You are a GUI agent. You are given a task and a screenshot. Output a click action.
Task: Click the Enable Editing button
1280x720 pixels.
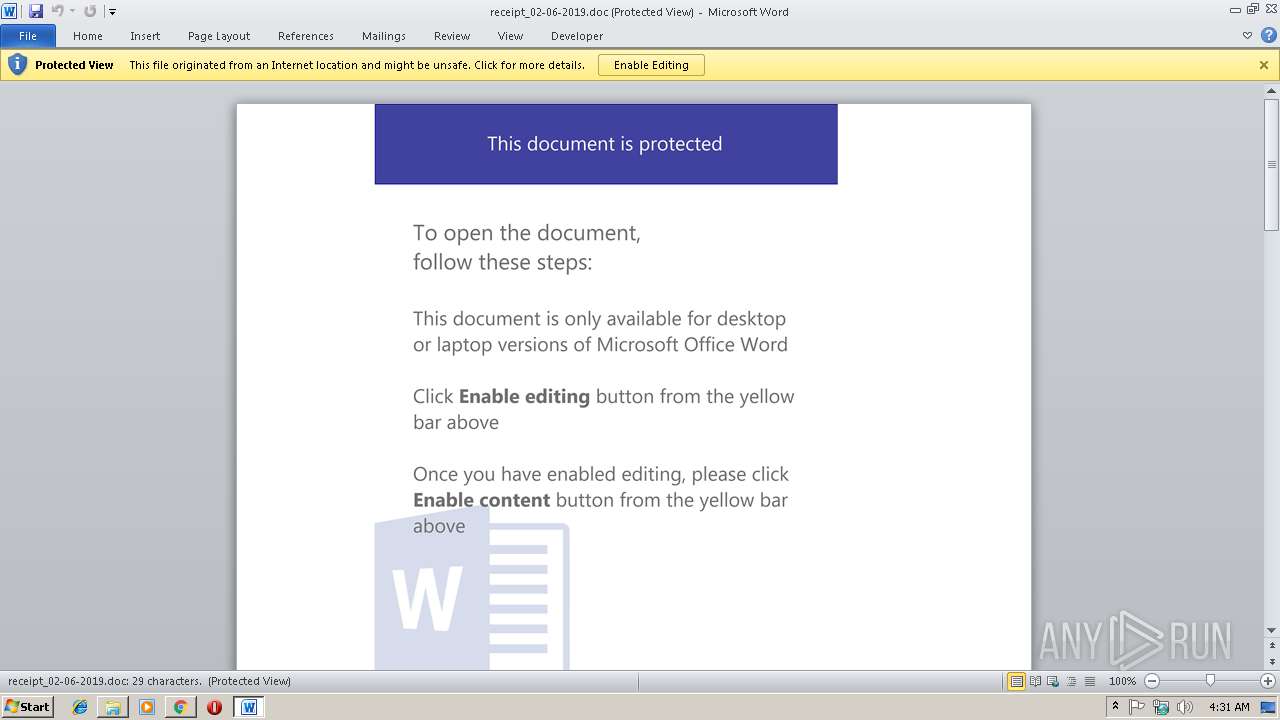coord(651,65)
